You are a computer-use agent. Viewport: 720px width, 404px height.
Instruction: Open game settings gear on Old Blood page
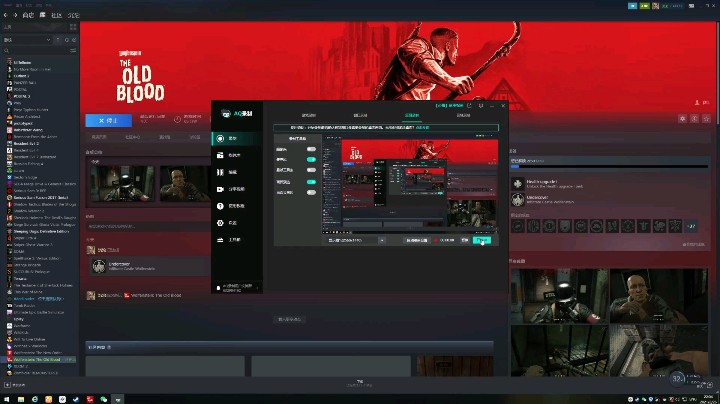coord(682,119)
